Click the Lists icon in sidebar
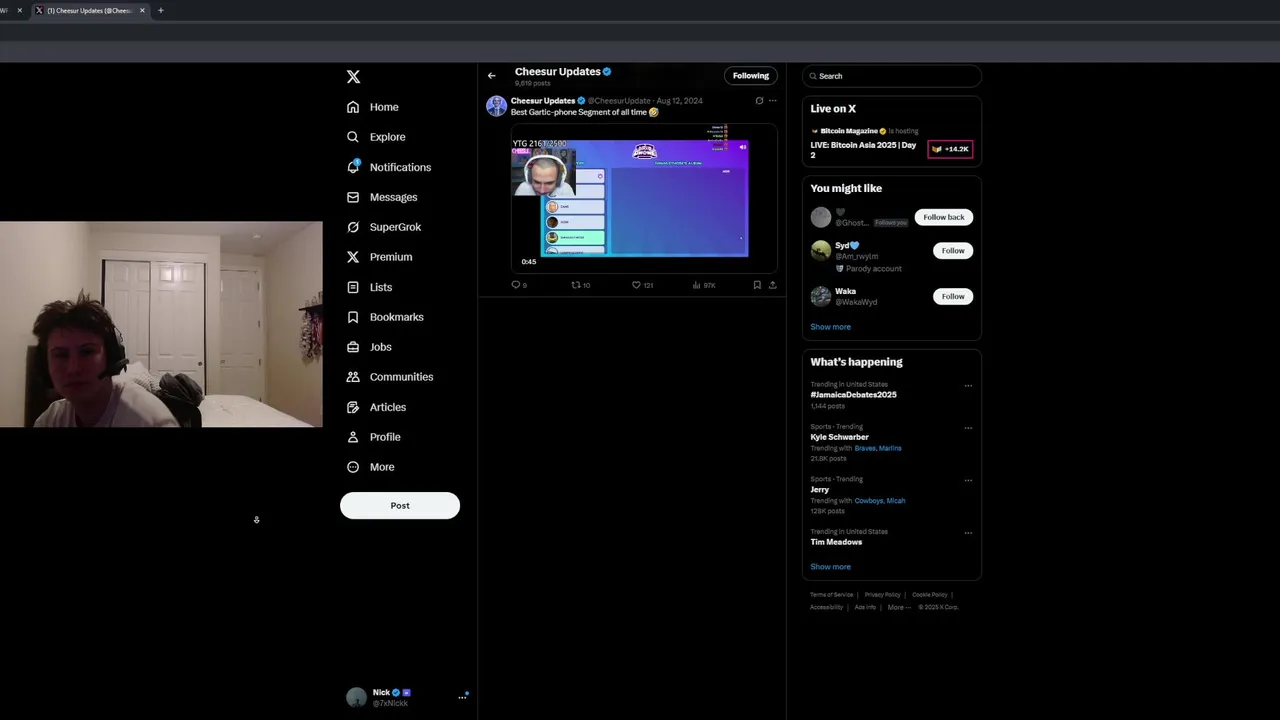The height and width of the screenshot is (720, 1280). pos(353,287)
